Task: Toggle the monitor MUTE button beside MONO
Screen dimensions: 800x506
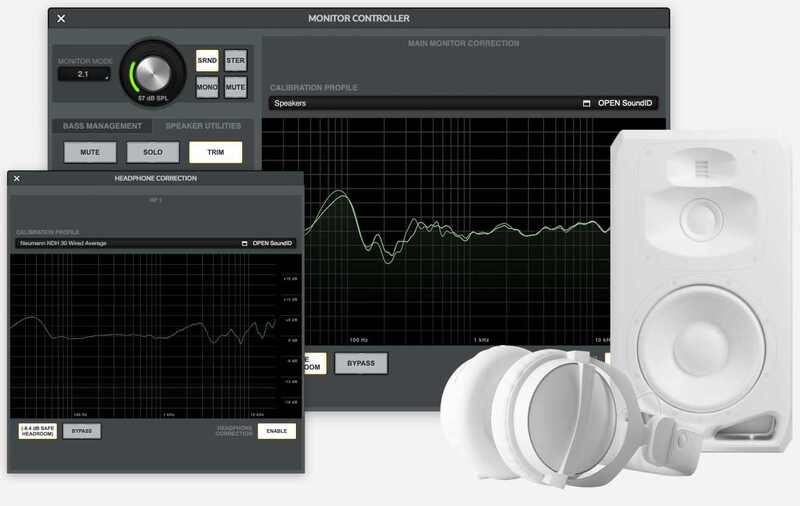Action: tap(235, 87)
